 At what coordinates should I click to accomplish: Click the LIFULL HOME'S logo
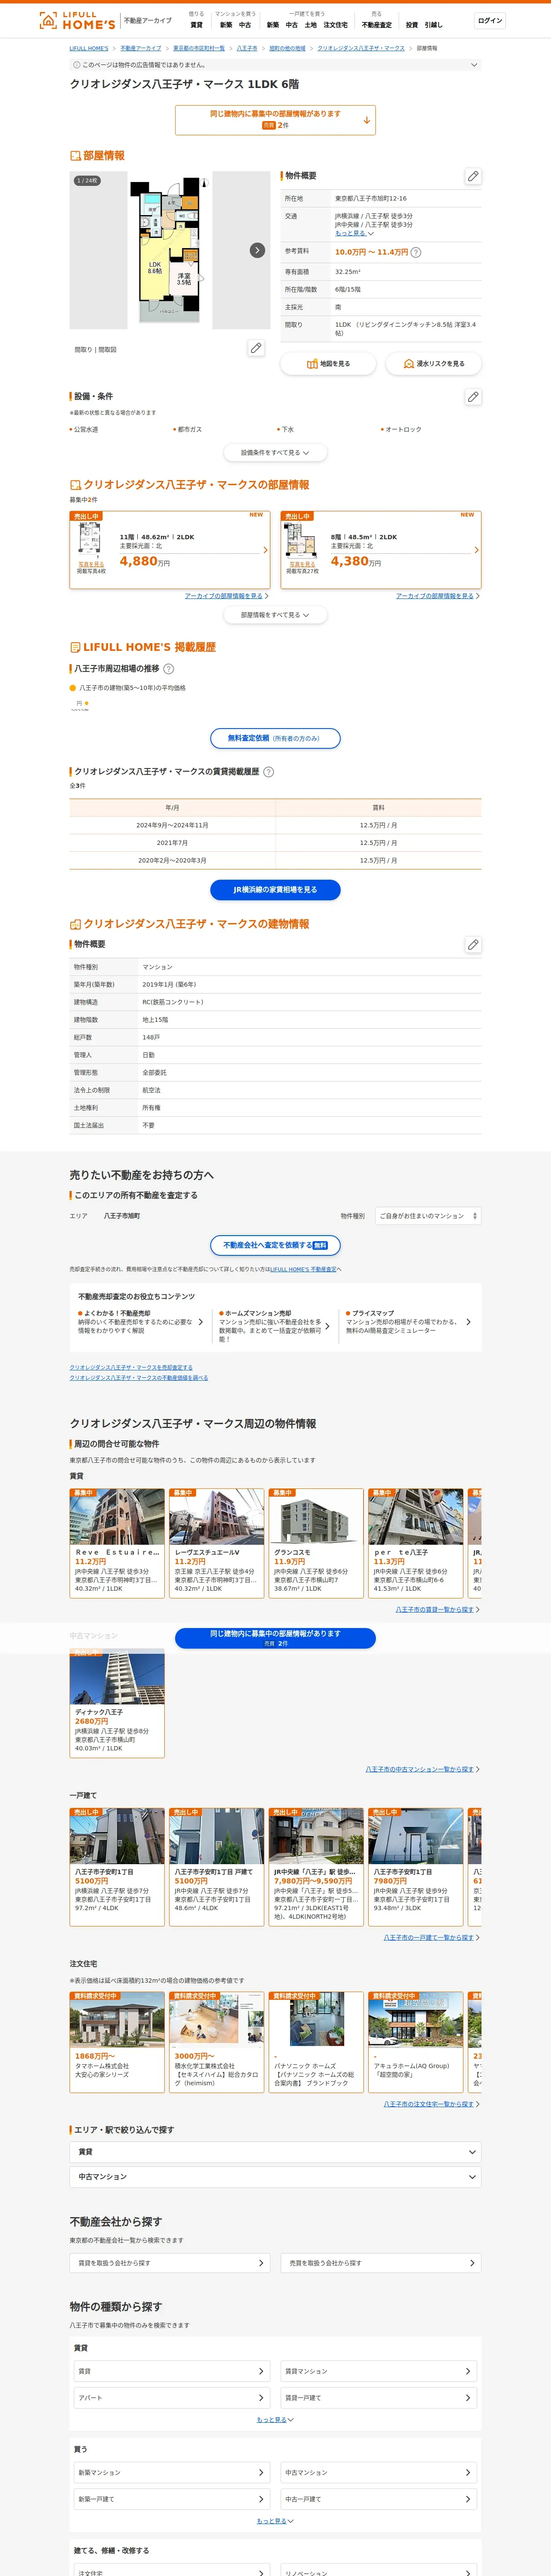pos(77,20)
